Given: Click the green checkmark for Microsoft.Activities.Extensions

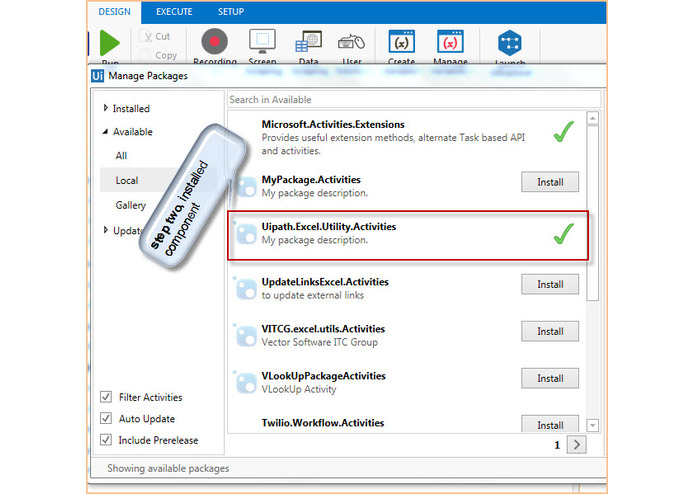Looking at the screenshot, I should (564, 132).
